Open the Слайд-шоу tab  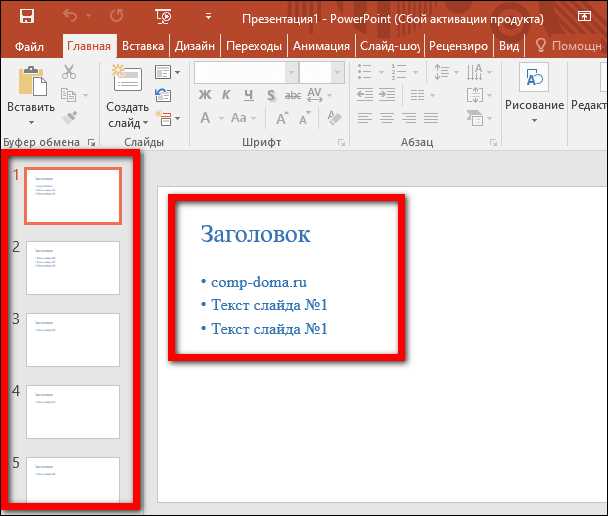point(390,46)
